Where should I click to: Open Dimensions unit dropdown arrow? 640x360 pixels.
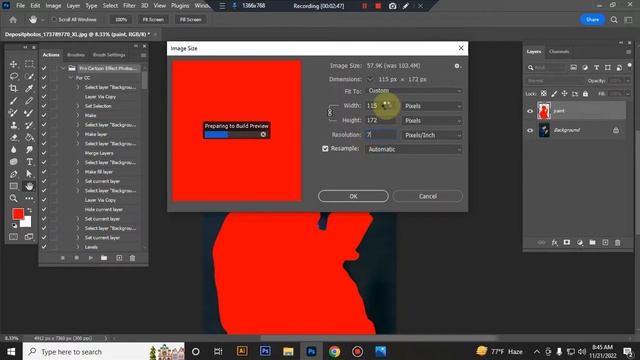tap(370, 79)
